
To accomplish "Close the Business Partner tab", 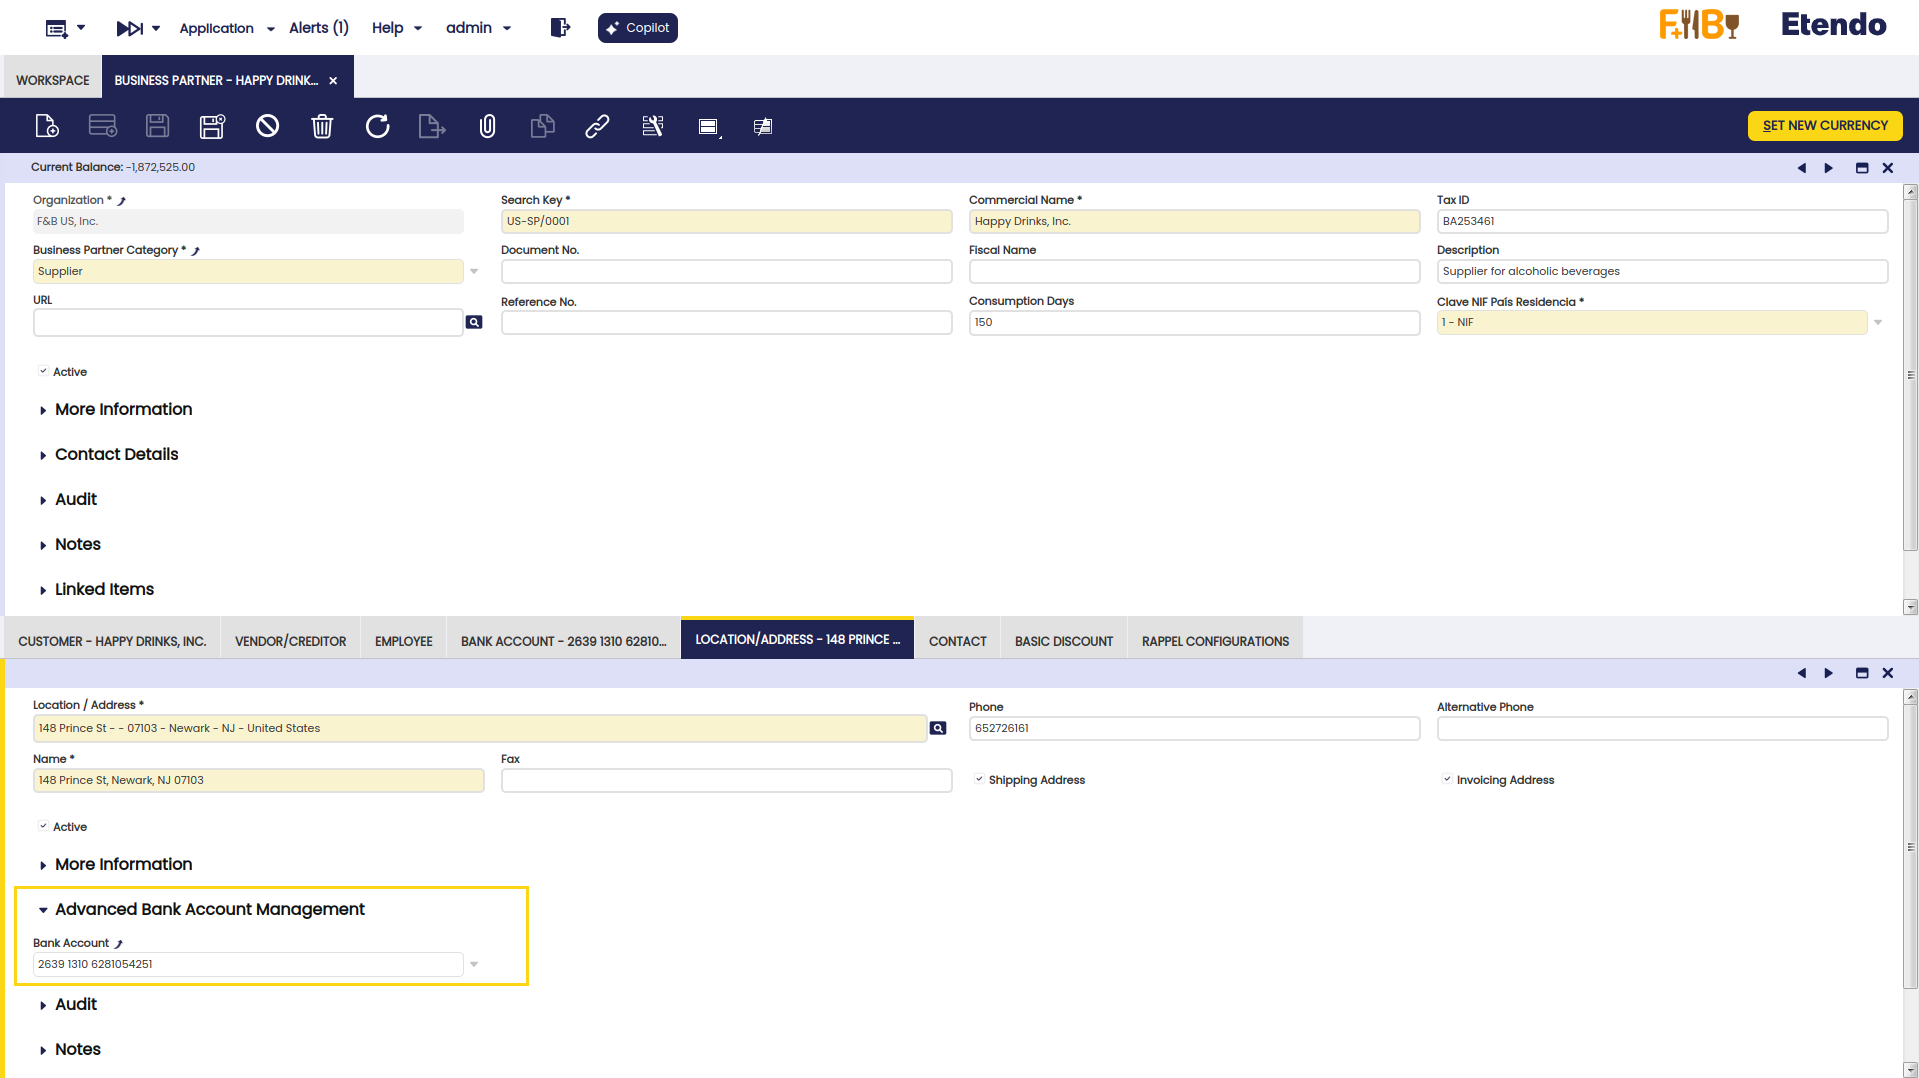I will pyautogui.click(x=333, y=81).
